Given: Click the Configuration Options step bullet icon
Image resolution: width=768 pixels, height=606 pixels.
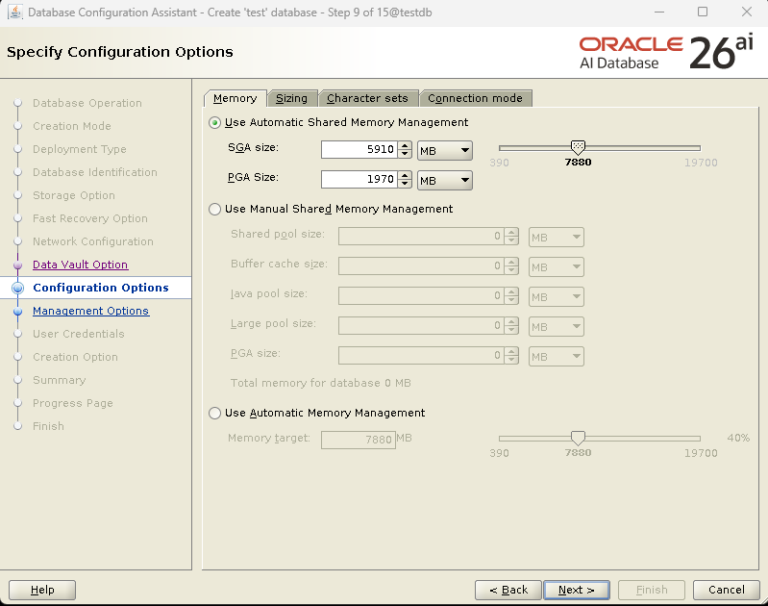Looking at the screenshot, I should (18, 288).
